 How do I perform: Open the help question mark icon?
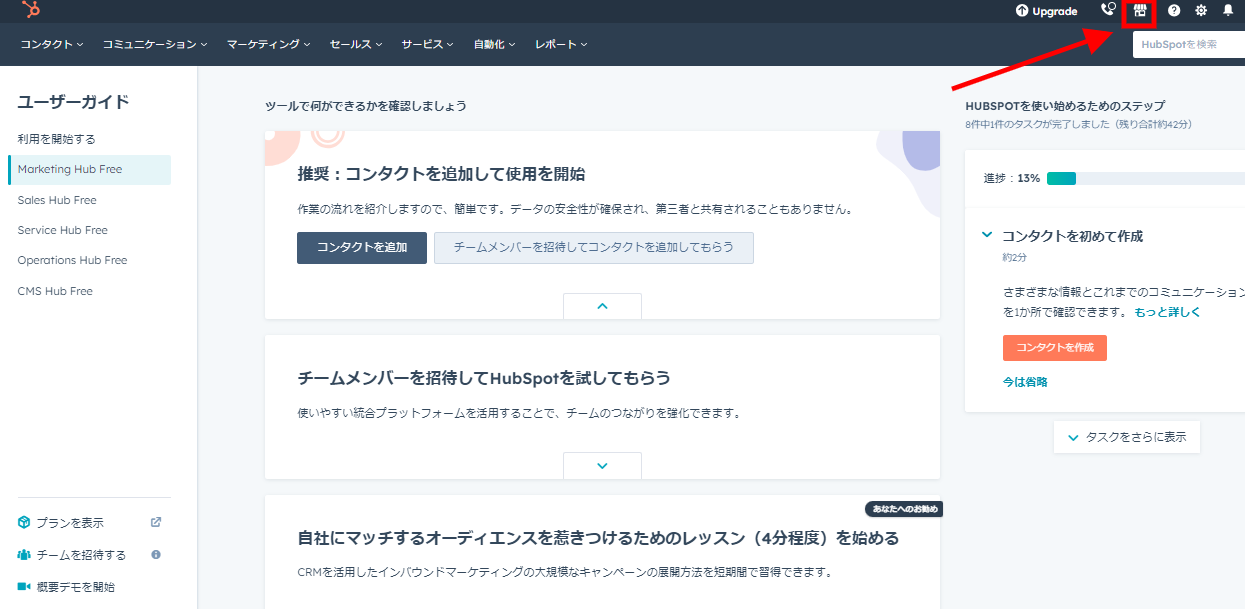1174,11
